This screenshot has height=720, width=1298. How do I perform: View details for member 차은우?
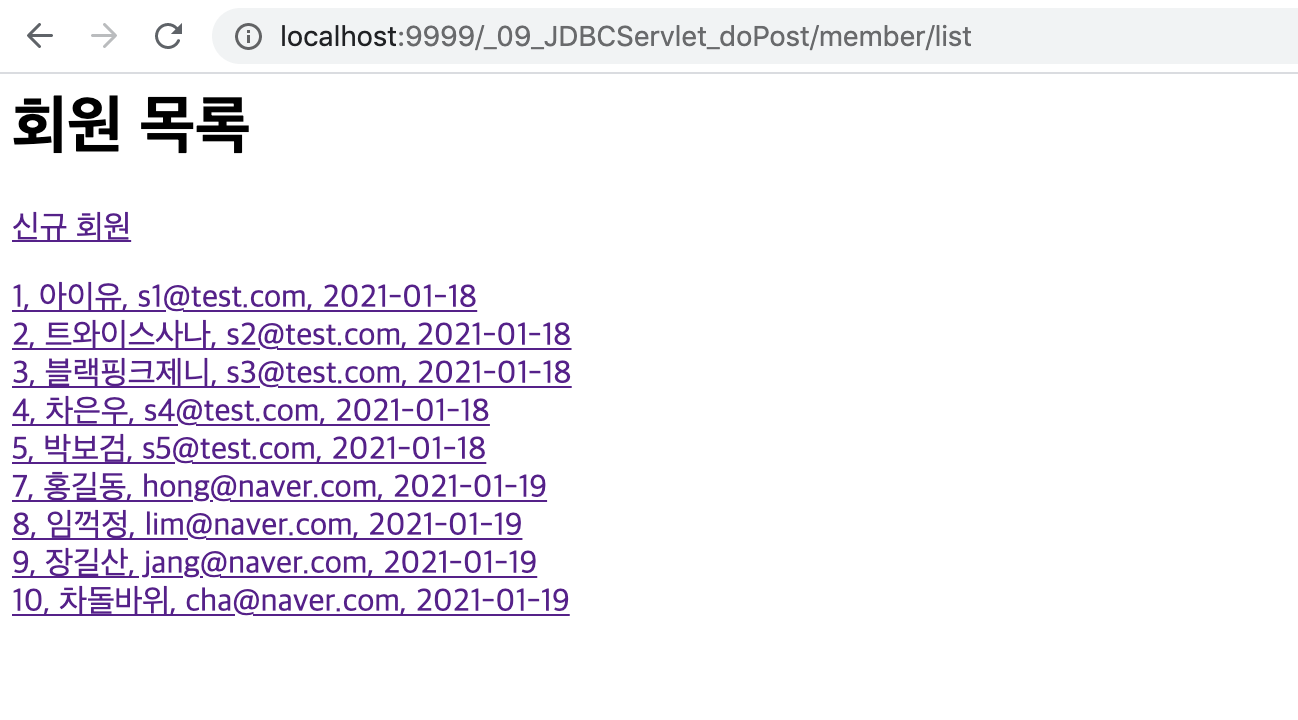coord(249,410)
